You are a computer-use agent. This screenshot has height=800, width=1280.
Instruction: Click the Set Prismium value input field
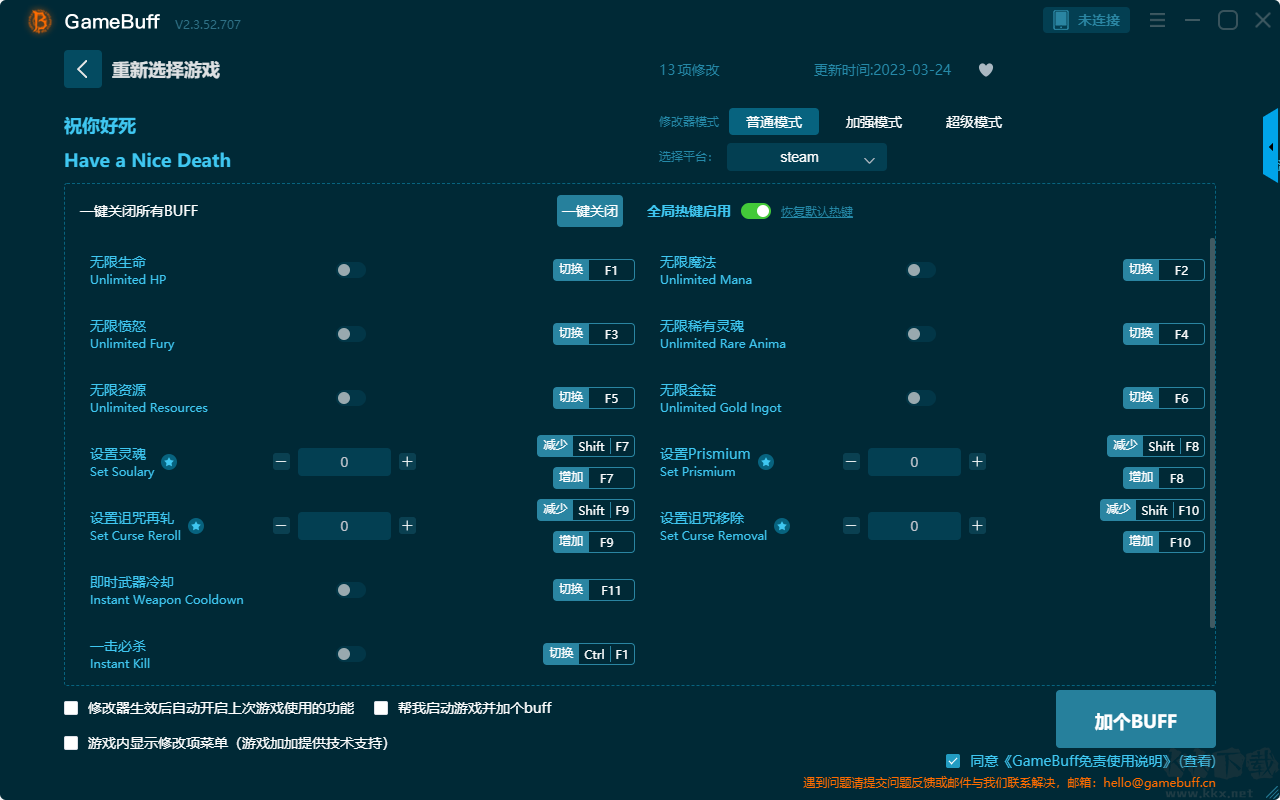tap(914, 462)
